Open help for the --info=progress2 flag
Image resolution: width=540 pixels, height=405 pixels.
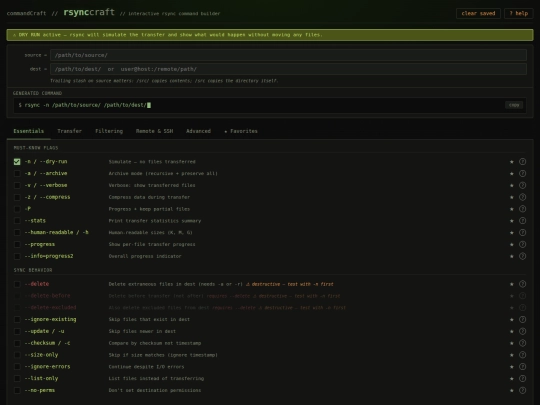(x=522, y=256)
